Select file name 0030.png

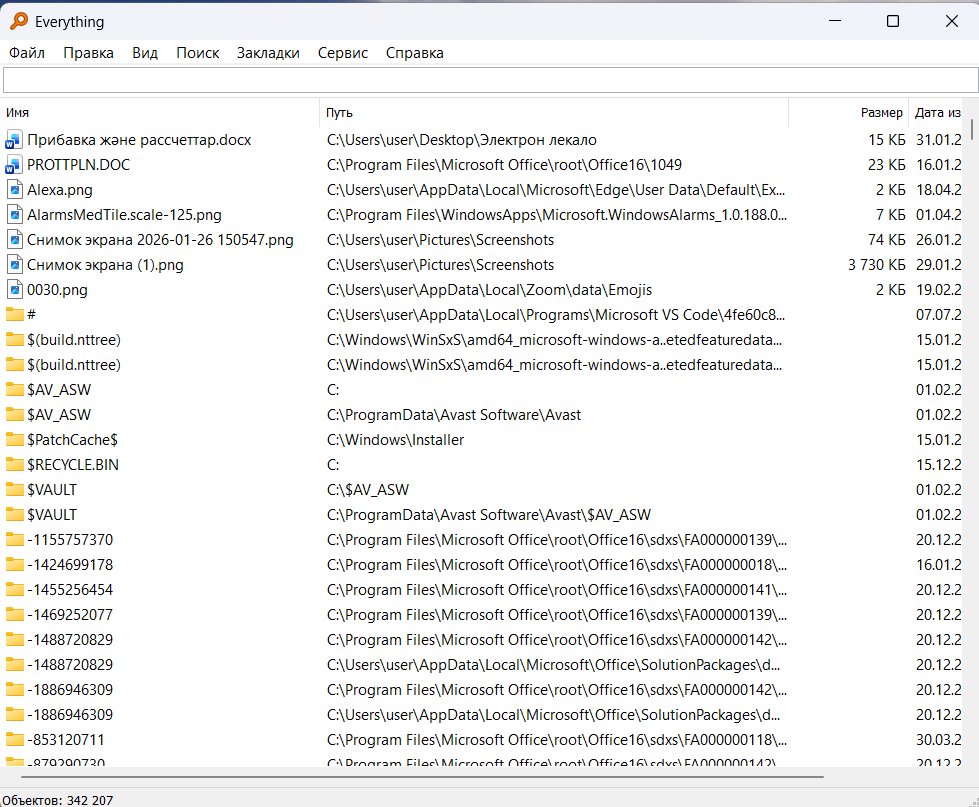click(x=57, y=290)
